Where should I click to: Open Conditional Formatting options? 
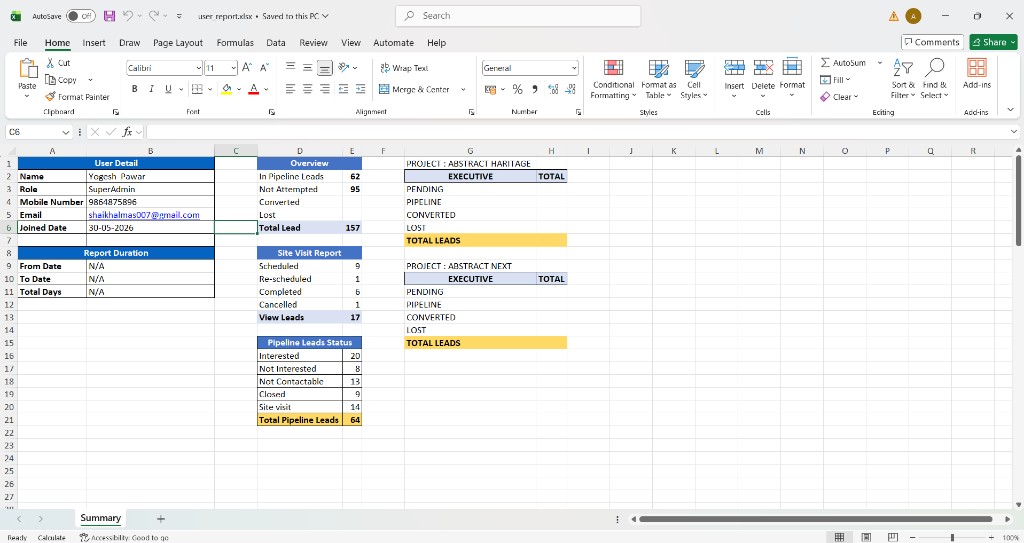point(613,79)
